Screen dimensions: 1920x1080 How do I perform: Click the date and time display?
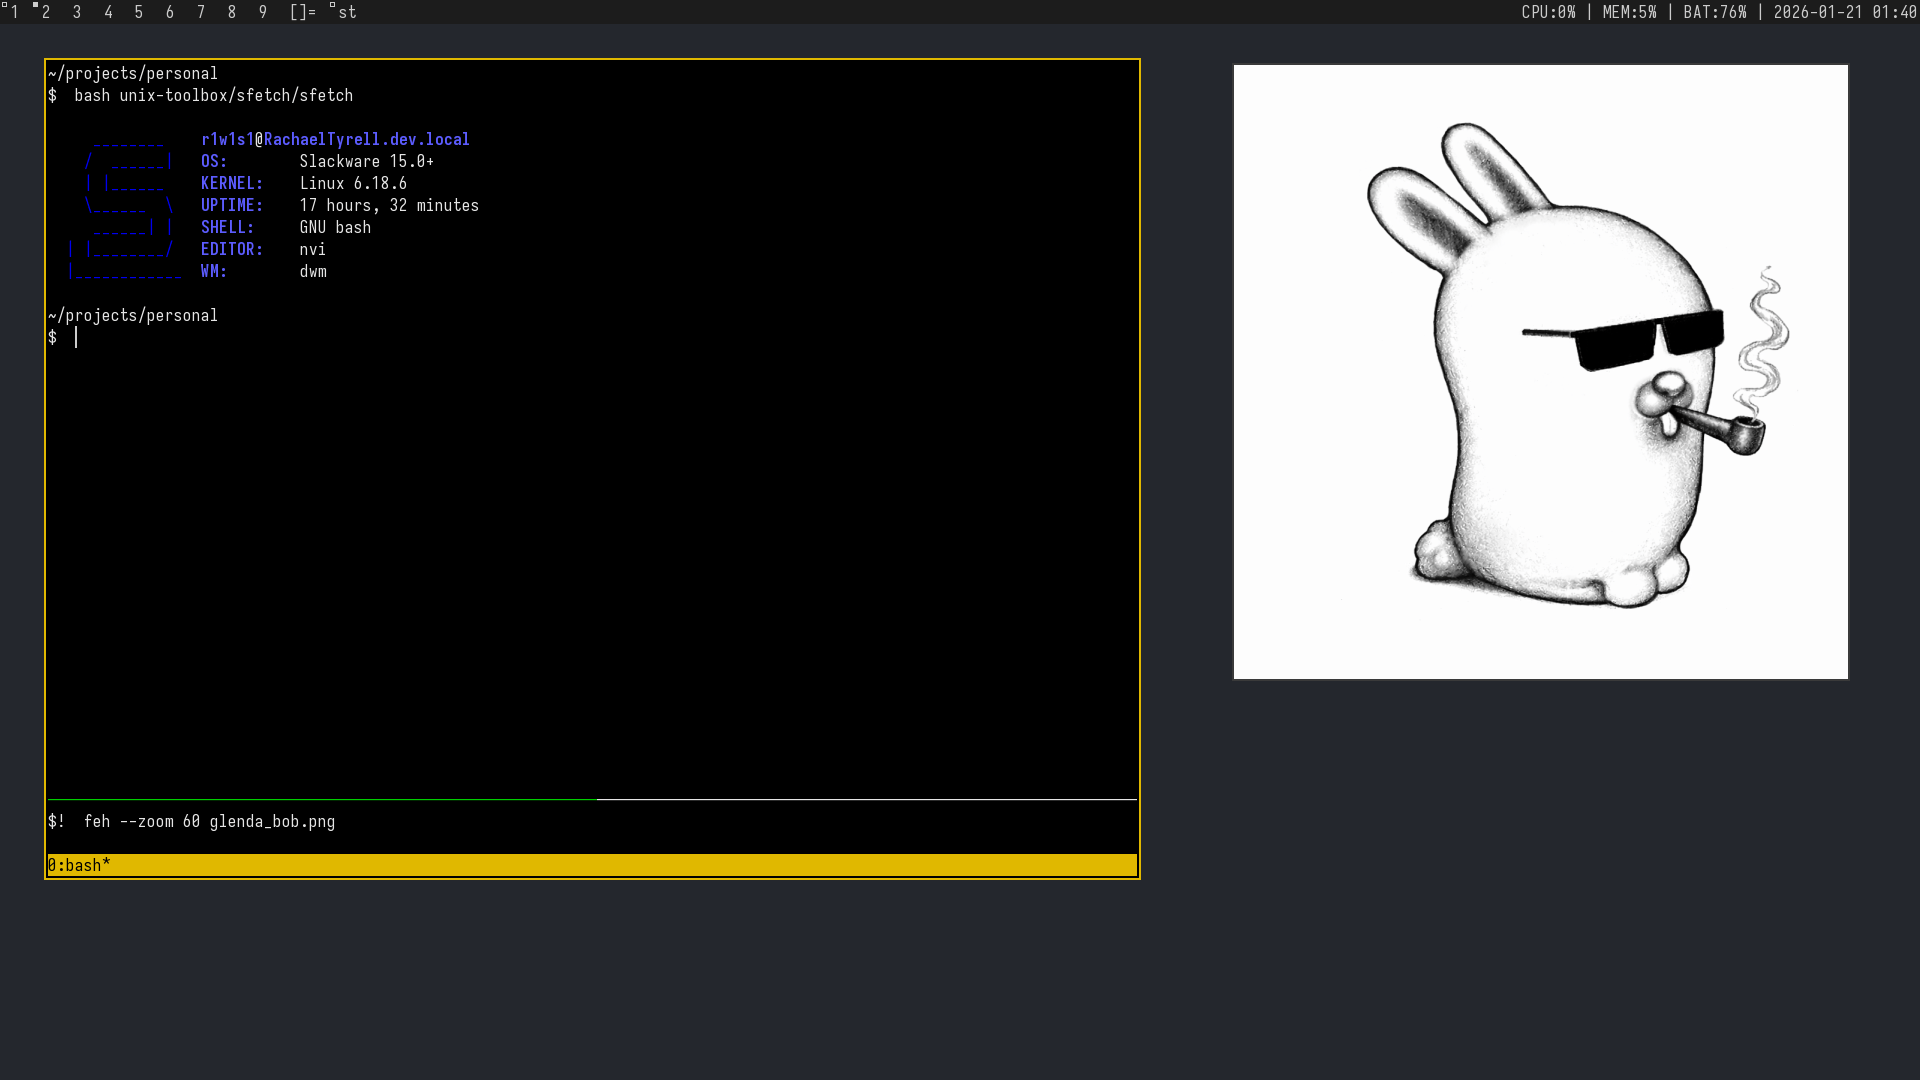click(x=1844, y=12)
